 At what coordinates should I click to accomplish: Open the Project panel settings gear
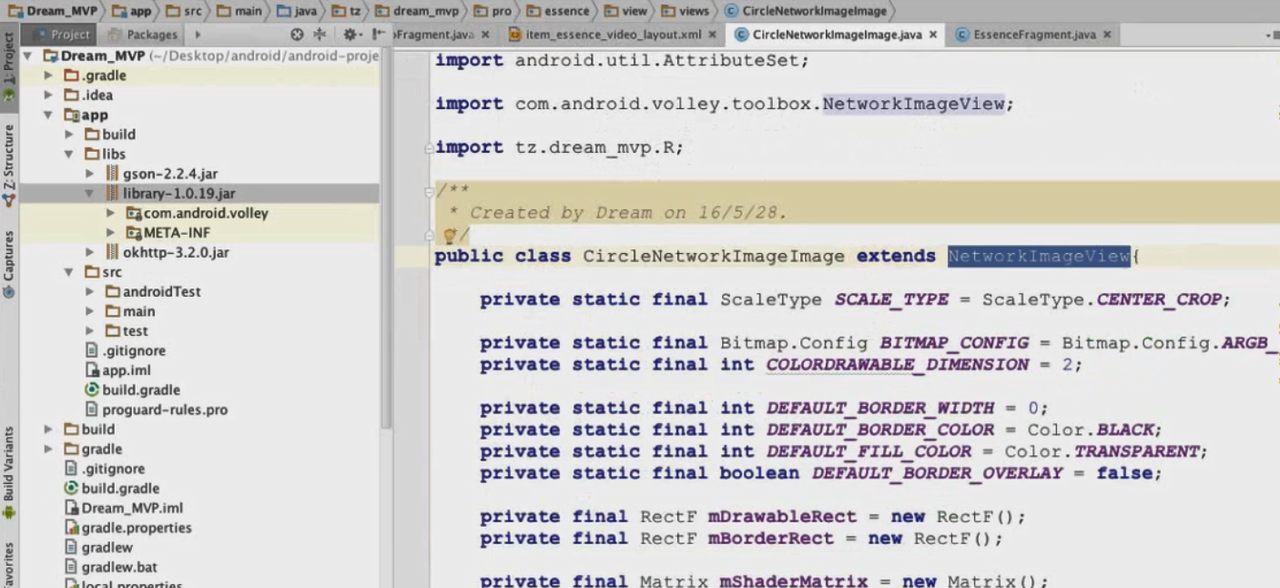point(349,34)
